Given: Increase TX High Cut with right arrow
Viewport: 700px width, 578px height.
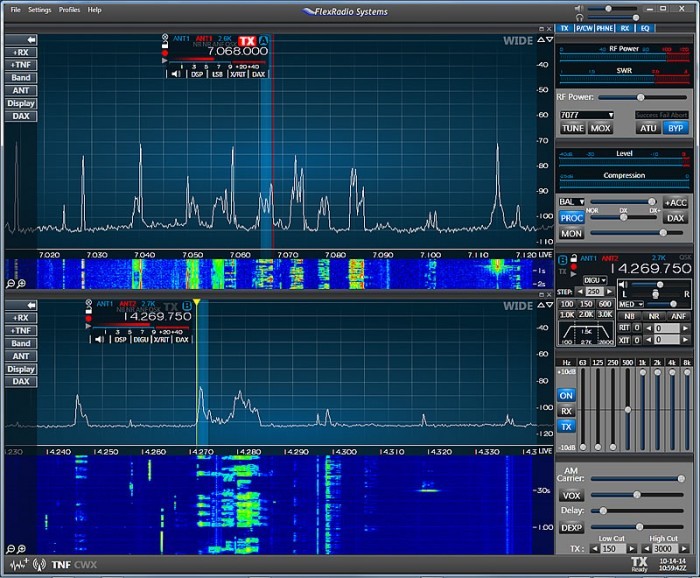Looking at the screenshot, I should click(x=683, y=549).
